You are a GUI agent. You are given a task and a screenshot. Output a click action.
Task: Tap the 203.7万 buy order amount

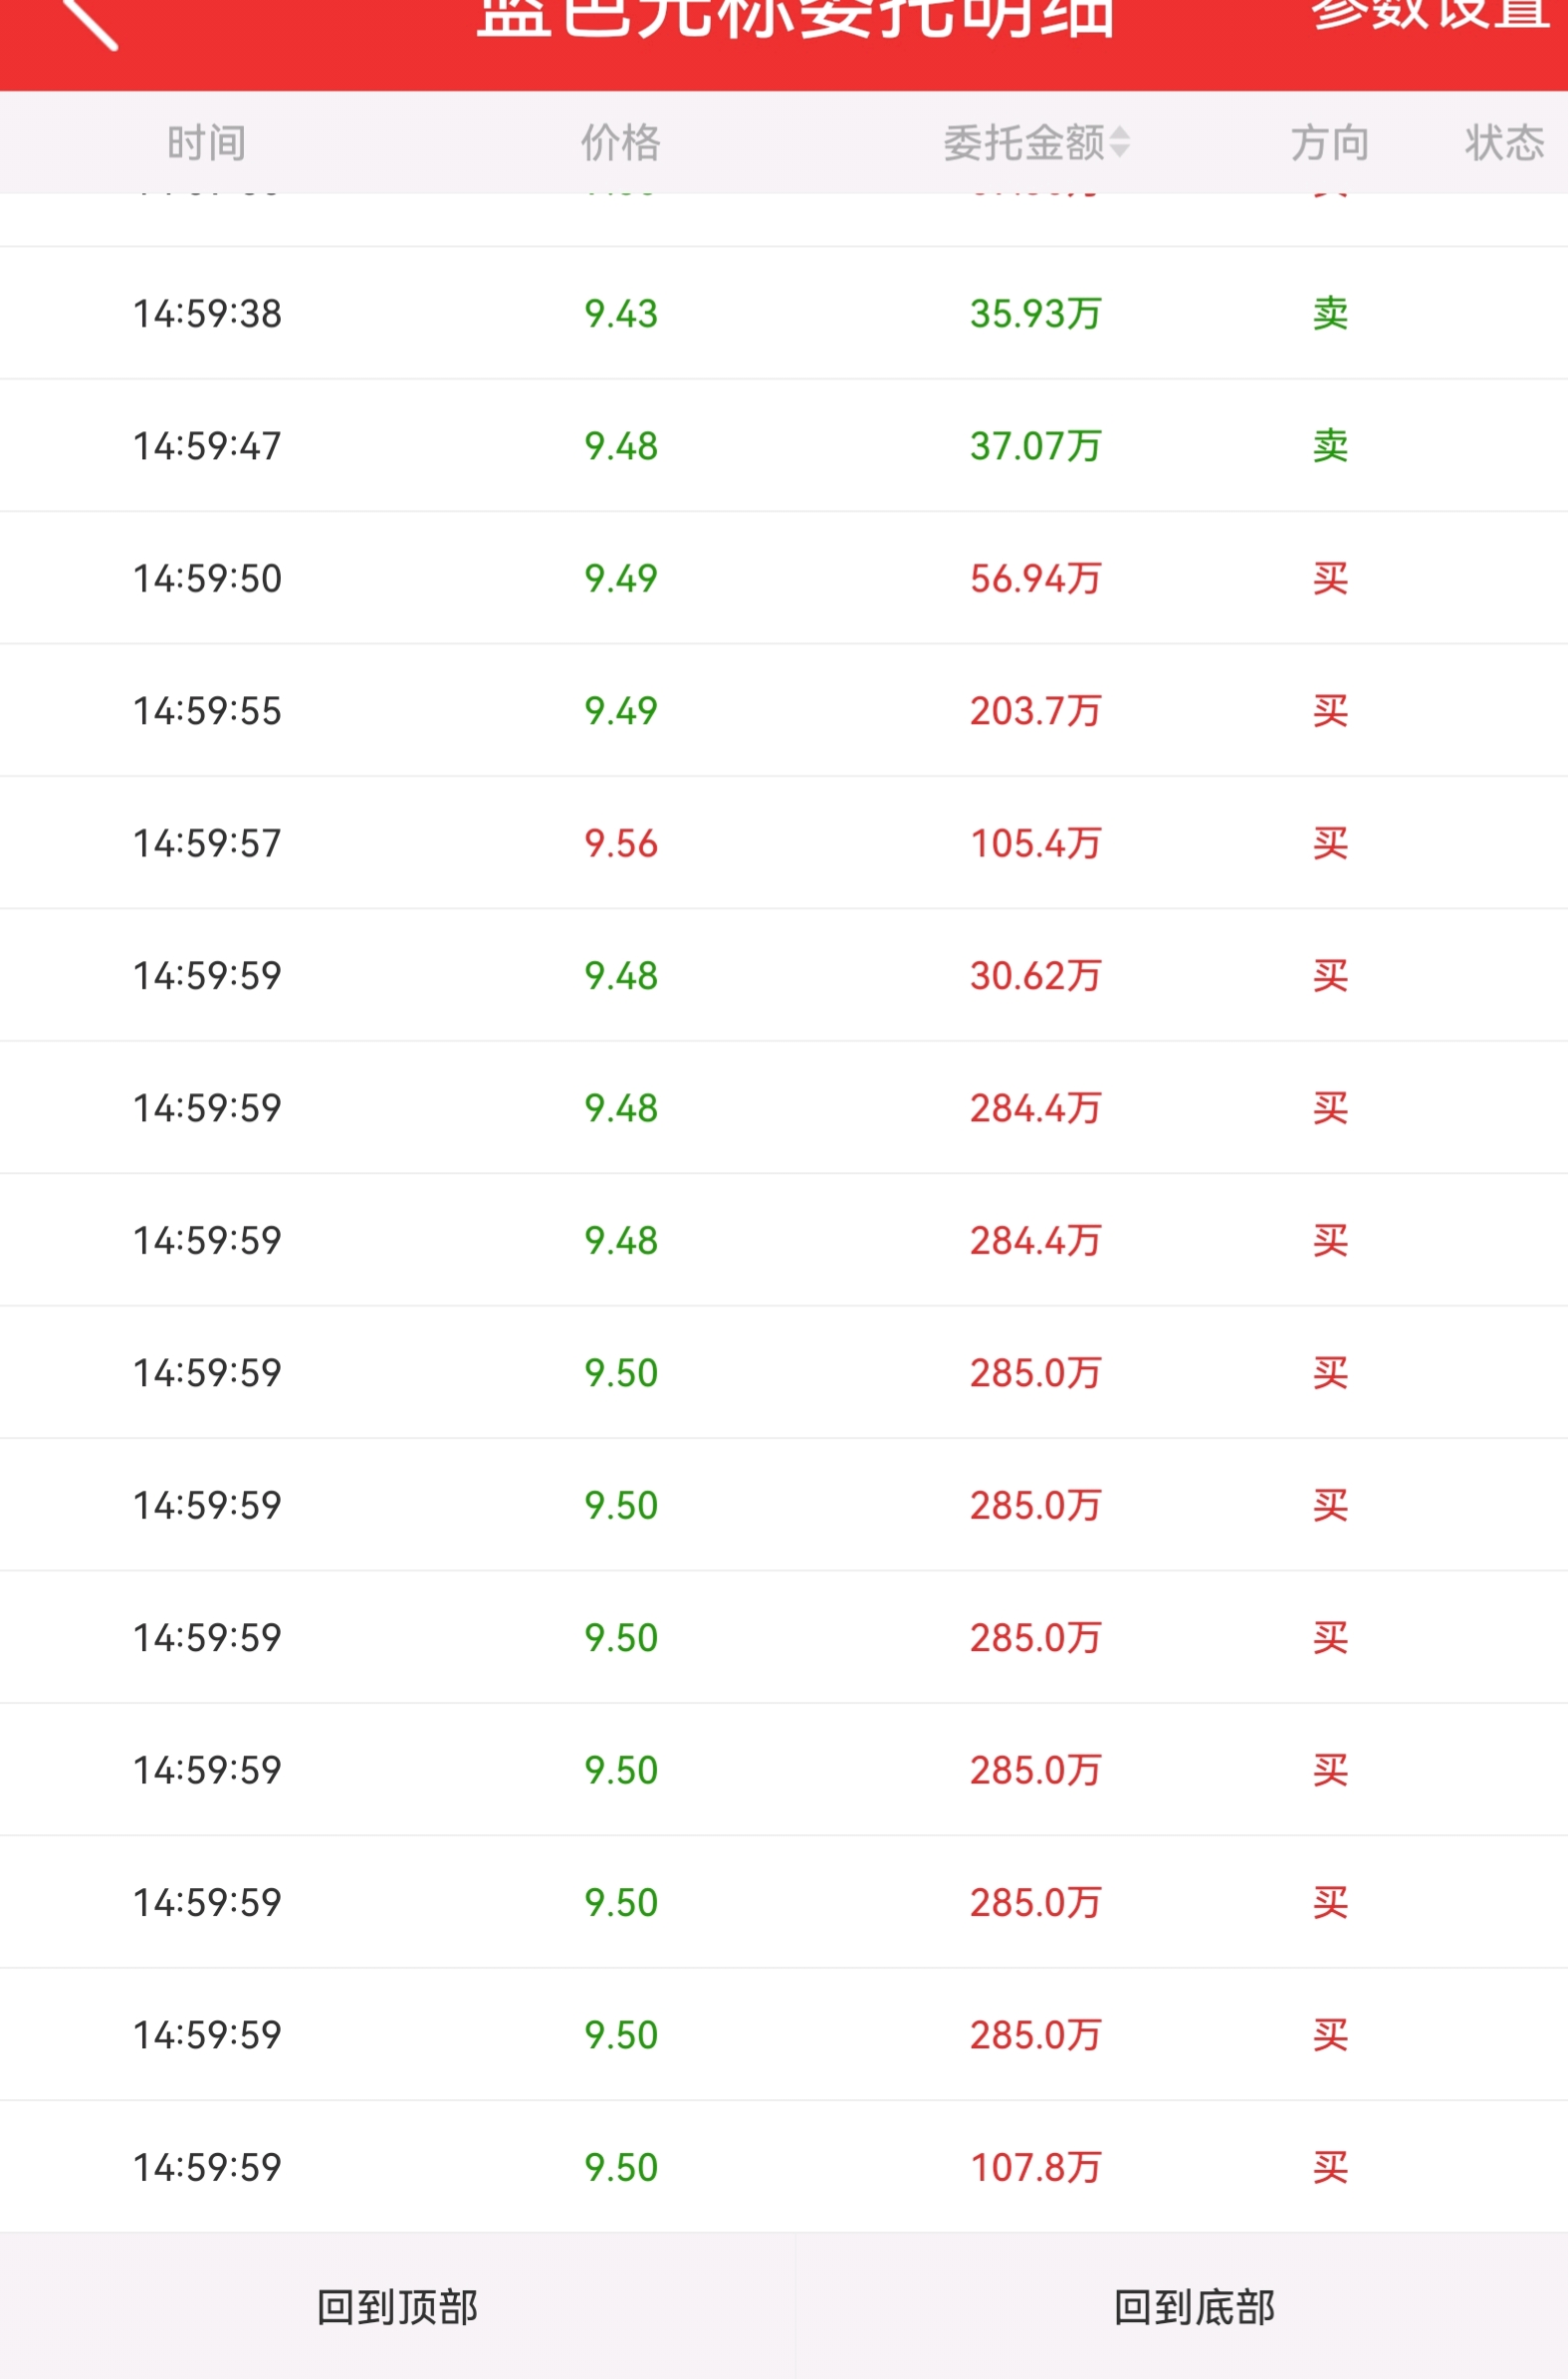(x=1035, y=711)
